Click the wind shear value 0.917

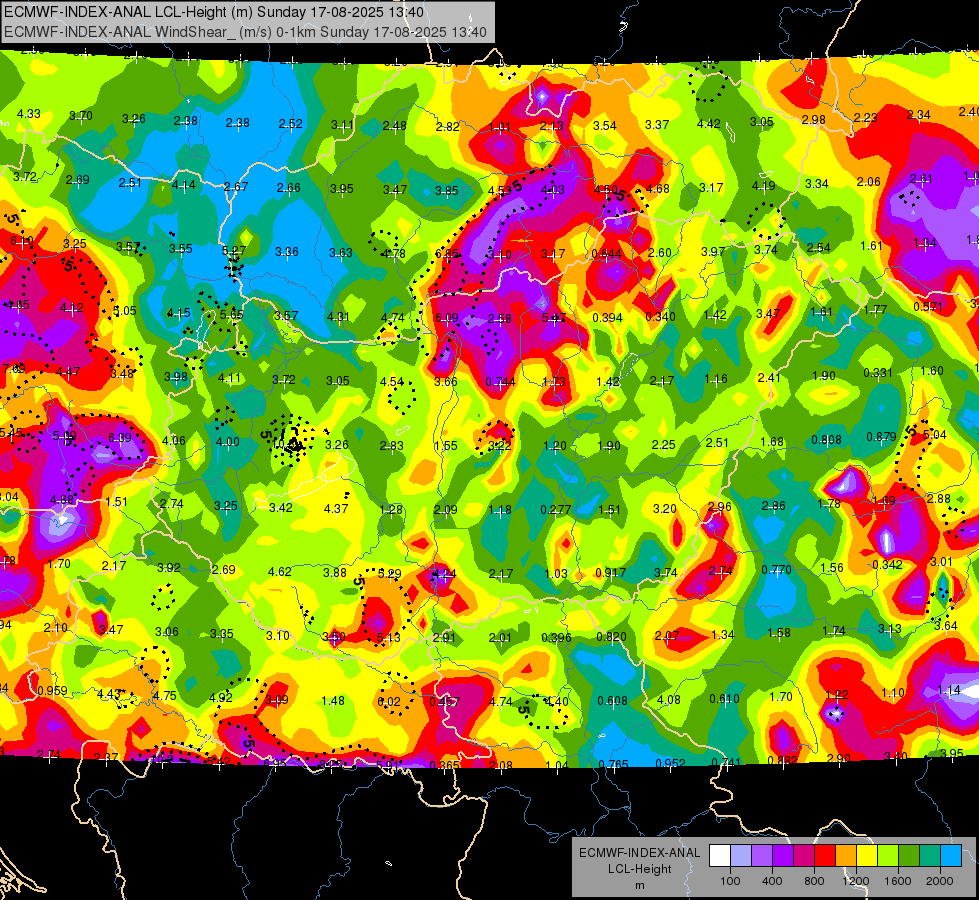tap(611, 572)
